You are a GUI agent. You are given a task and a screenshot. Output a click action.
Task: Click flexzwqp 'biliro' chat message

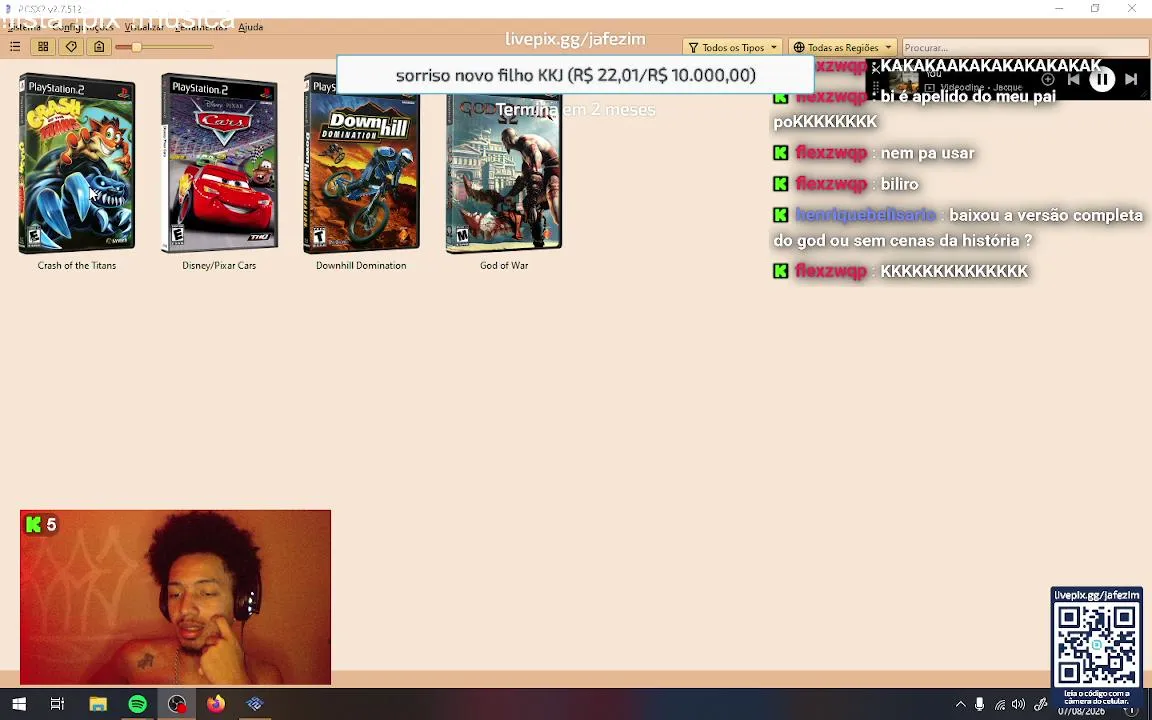pos(846,184)
